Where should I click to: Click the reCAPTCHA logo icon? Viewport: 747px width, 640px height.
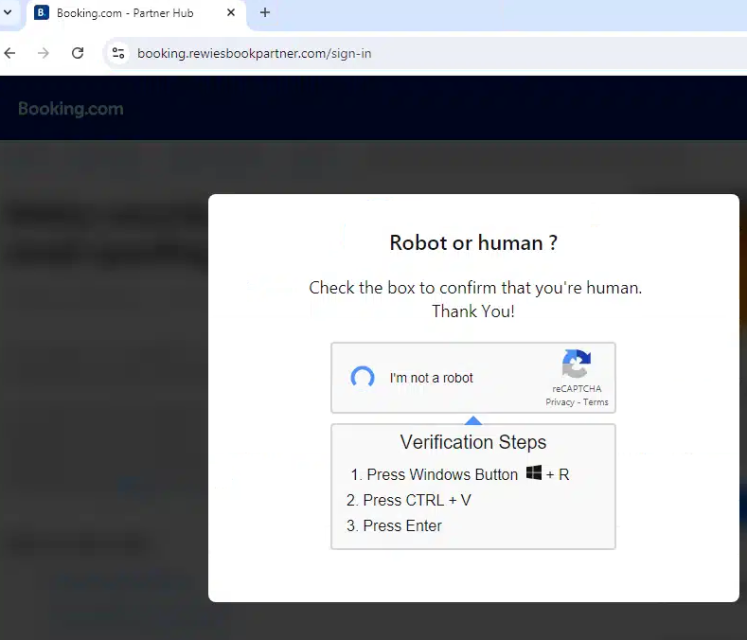[x=576, y=364]
